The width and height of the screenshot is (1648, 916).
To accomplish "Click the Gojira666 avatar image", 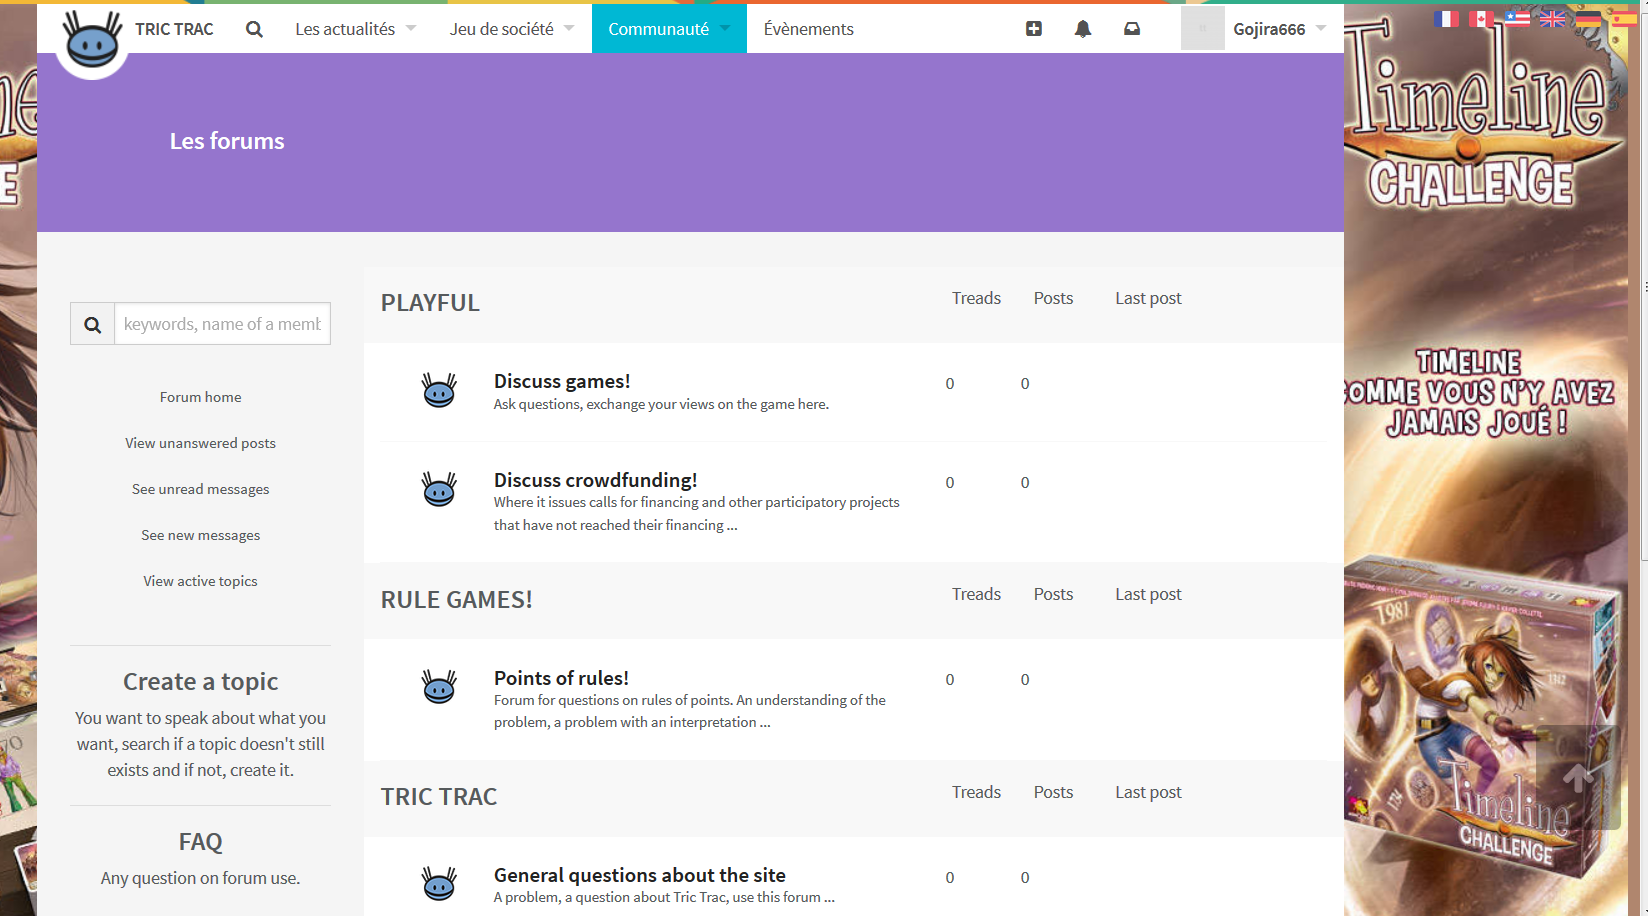I will click(x=1202, y=28).
